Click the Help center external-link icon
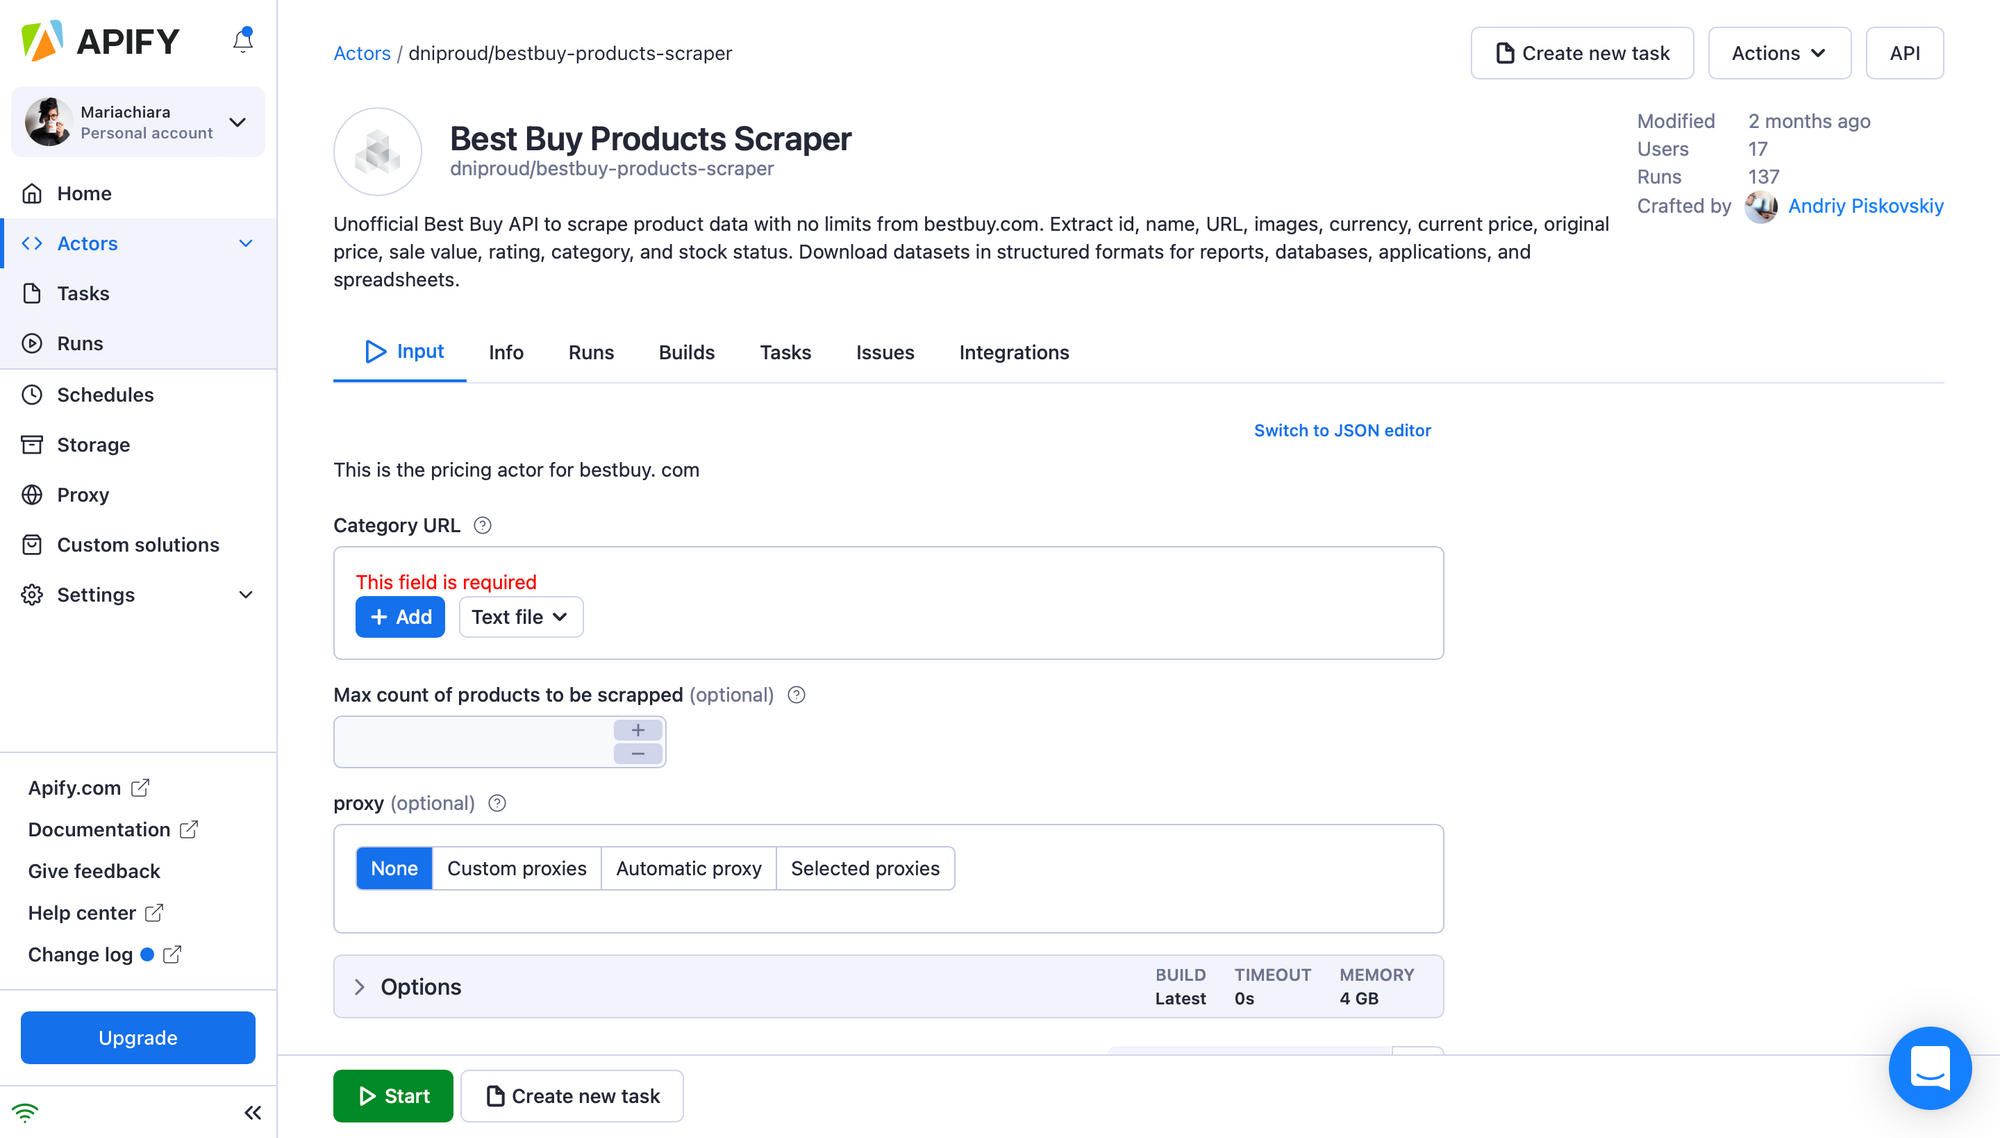This screenshot has width=2000, height=1138. [x=154, y=912]
